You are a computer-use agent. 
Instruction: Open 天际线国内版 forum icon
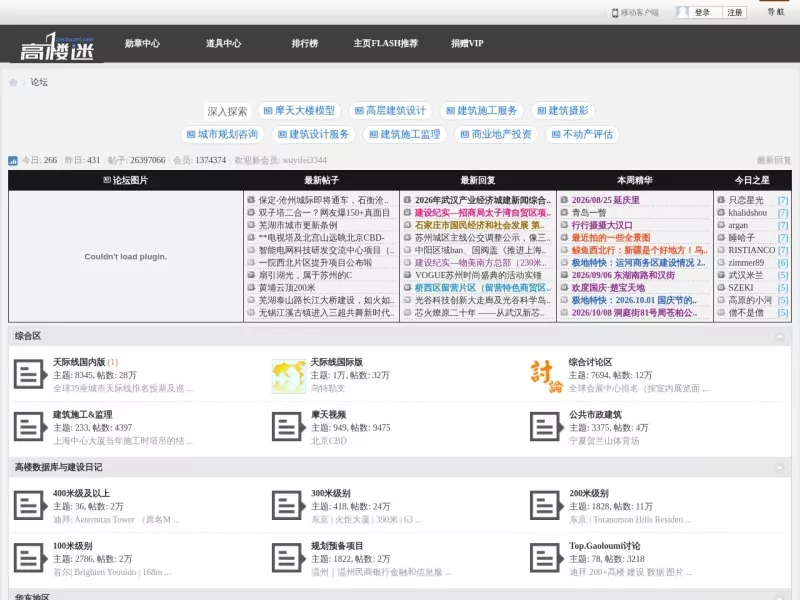[x=30, y=374]
